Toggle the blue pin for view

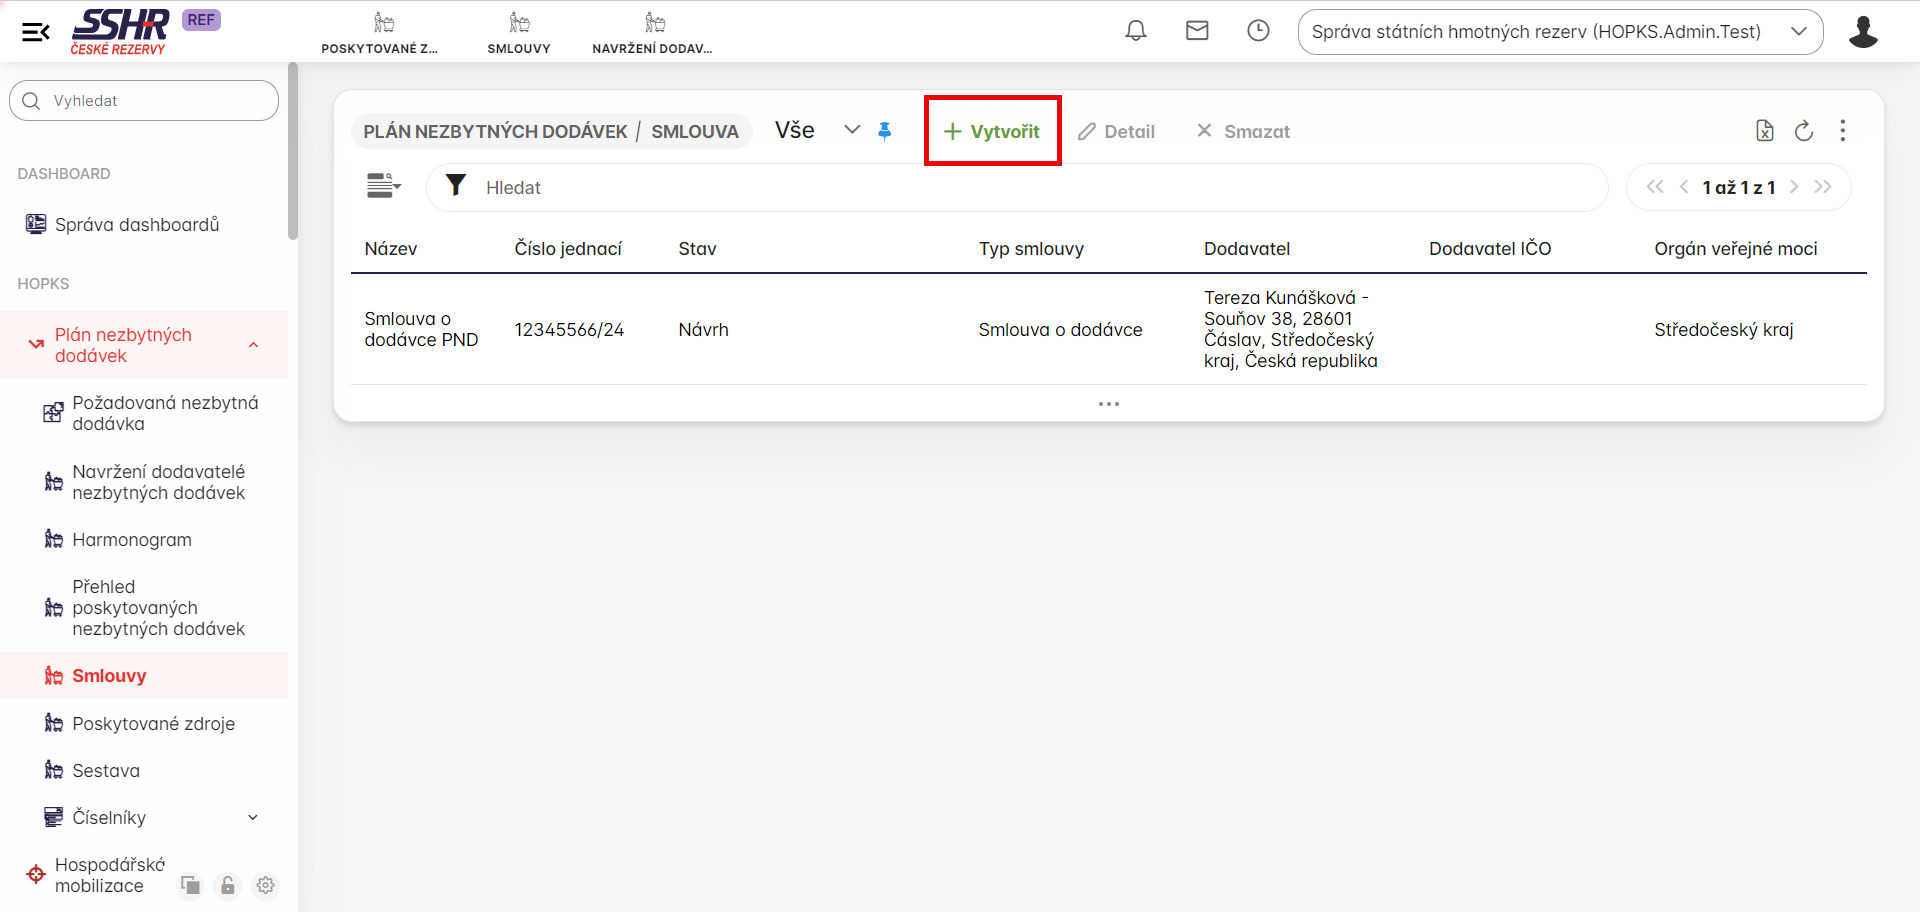(884, 131)
